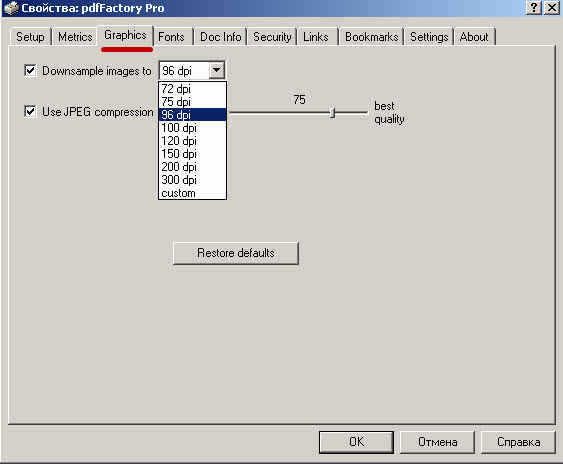This screenshot has width=563, height=464.
Task: Click the question mark help button
Action: (x=534, y=8)
